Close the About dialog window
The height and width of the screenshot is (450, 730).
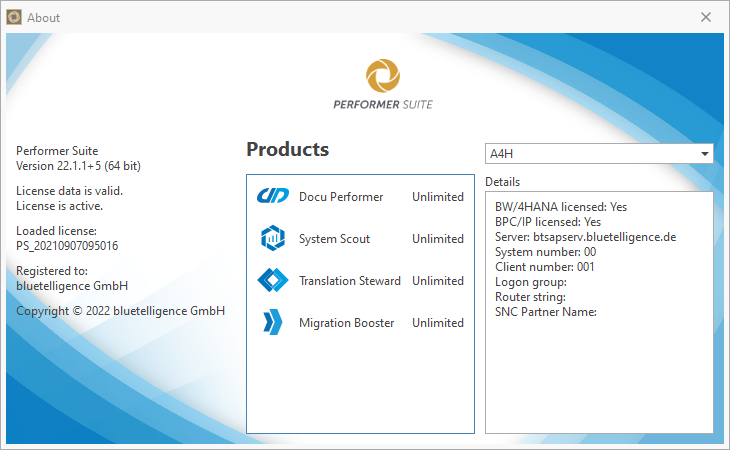pos(706,17)
